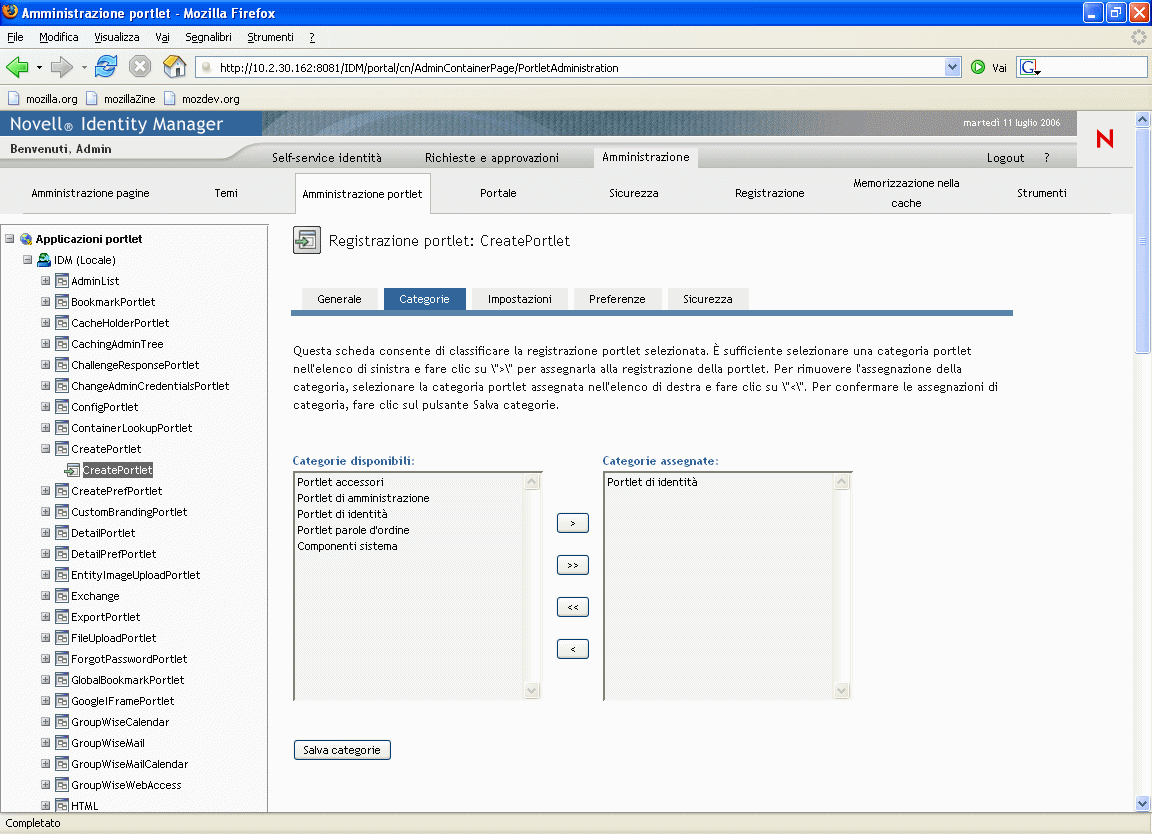Screen dimensions: 1152x834
Task: Click the DetailPortlet tree icon
Action: (62, 533)
